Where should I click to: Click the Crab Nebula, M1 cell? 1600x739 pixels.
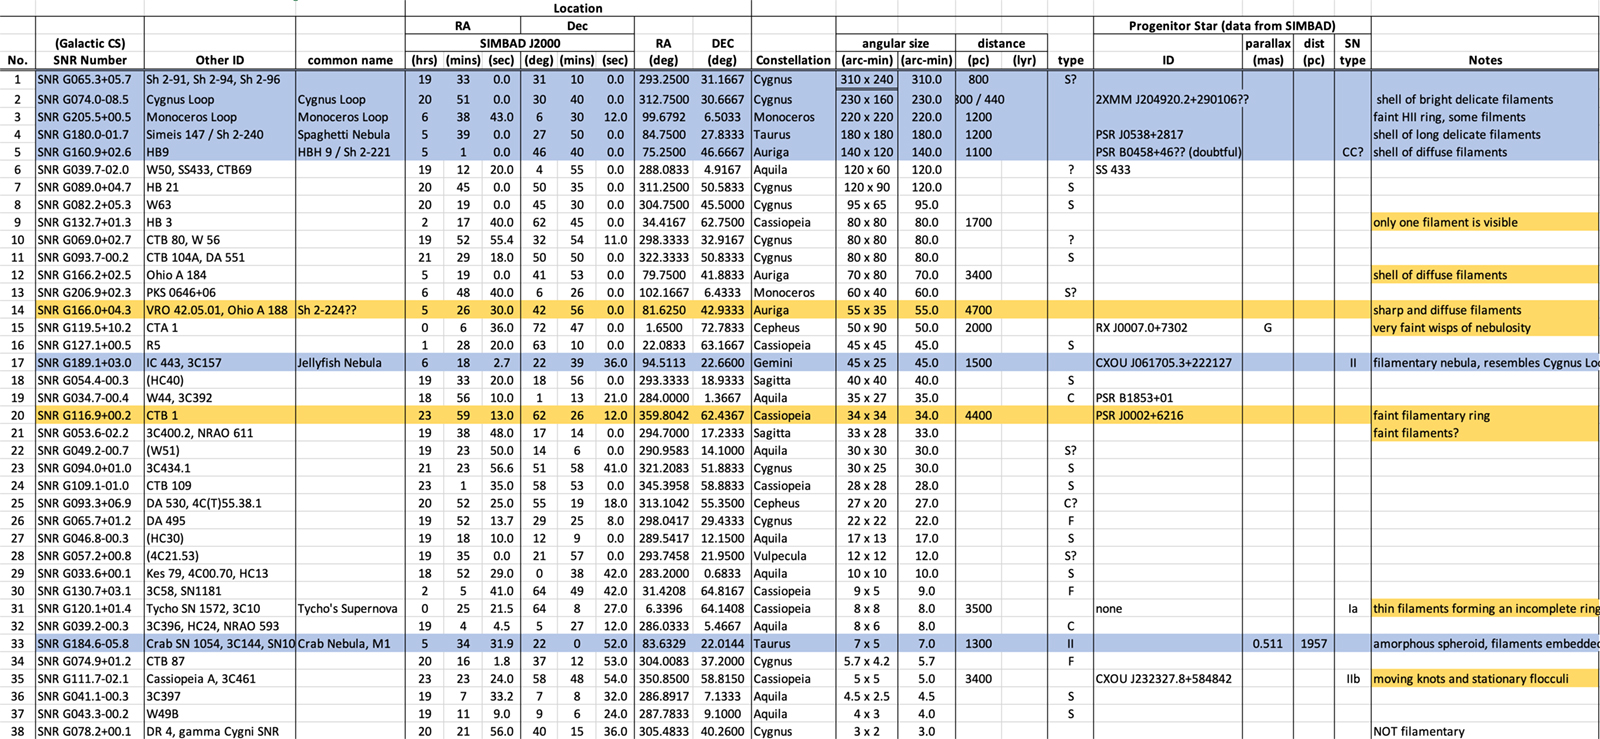point(350,643)
